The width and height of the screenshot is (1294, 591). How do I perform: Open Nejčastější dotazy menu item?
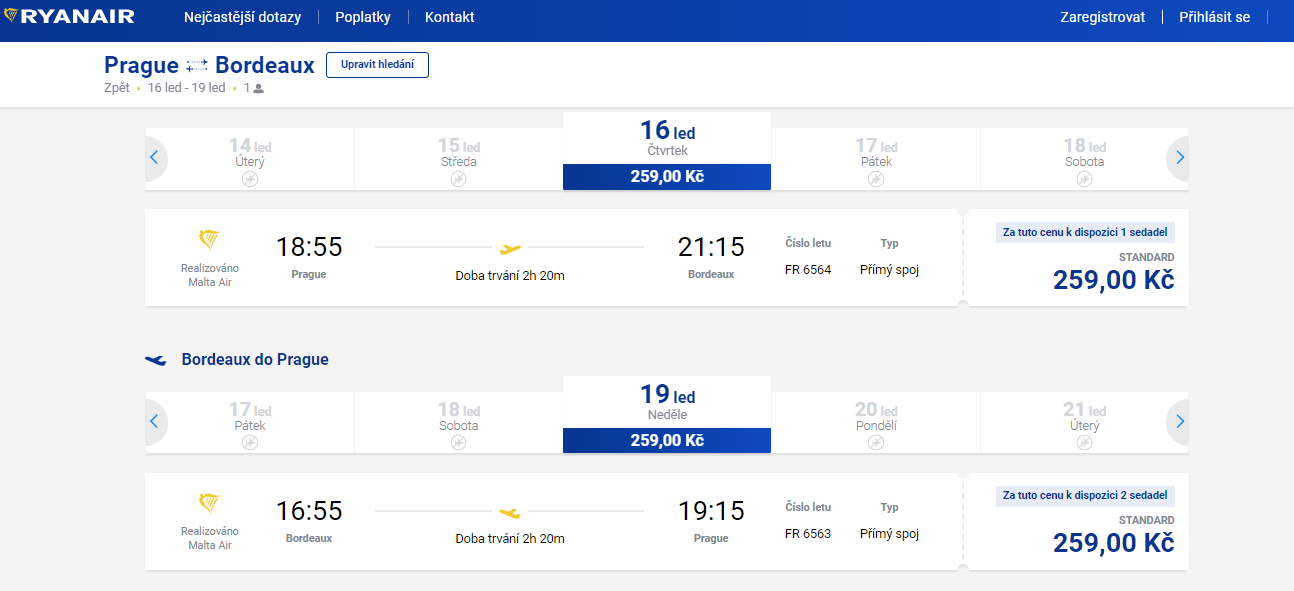coord(243,17)
